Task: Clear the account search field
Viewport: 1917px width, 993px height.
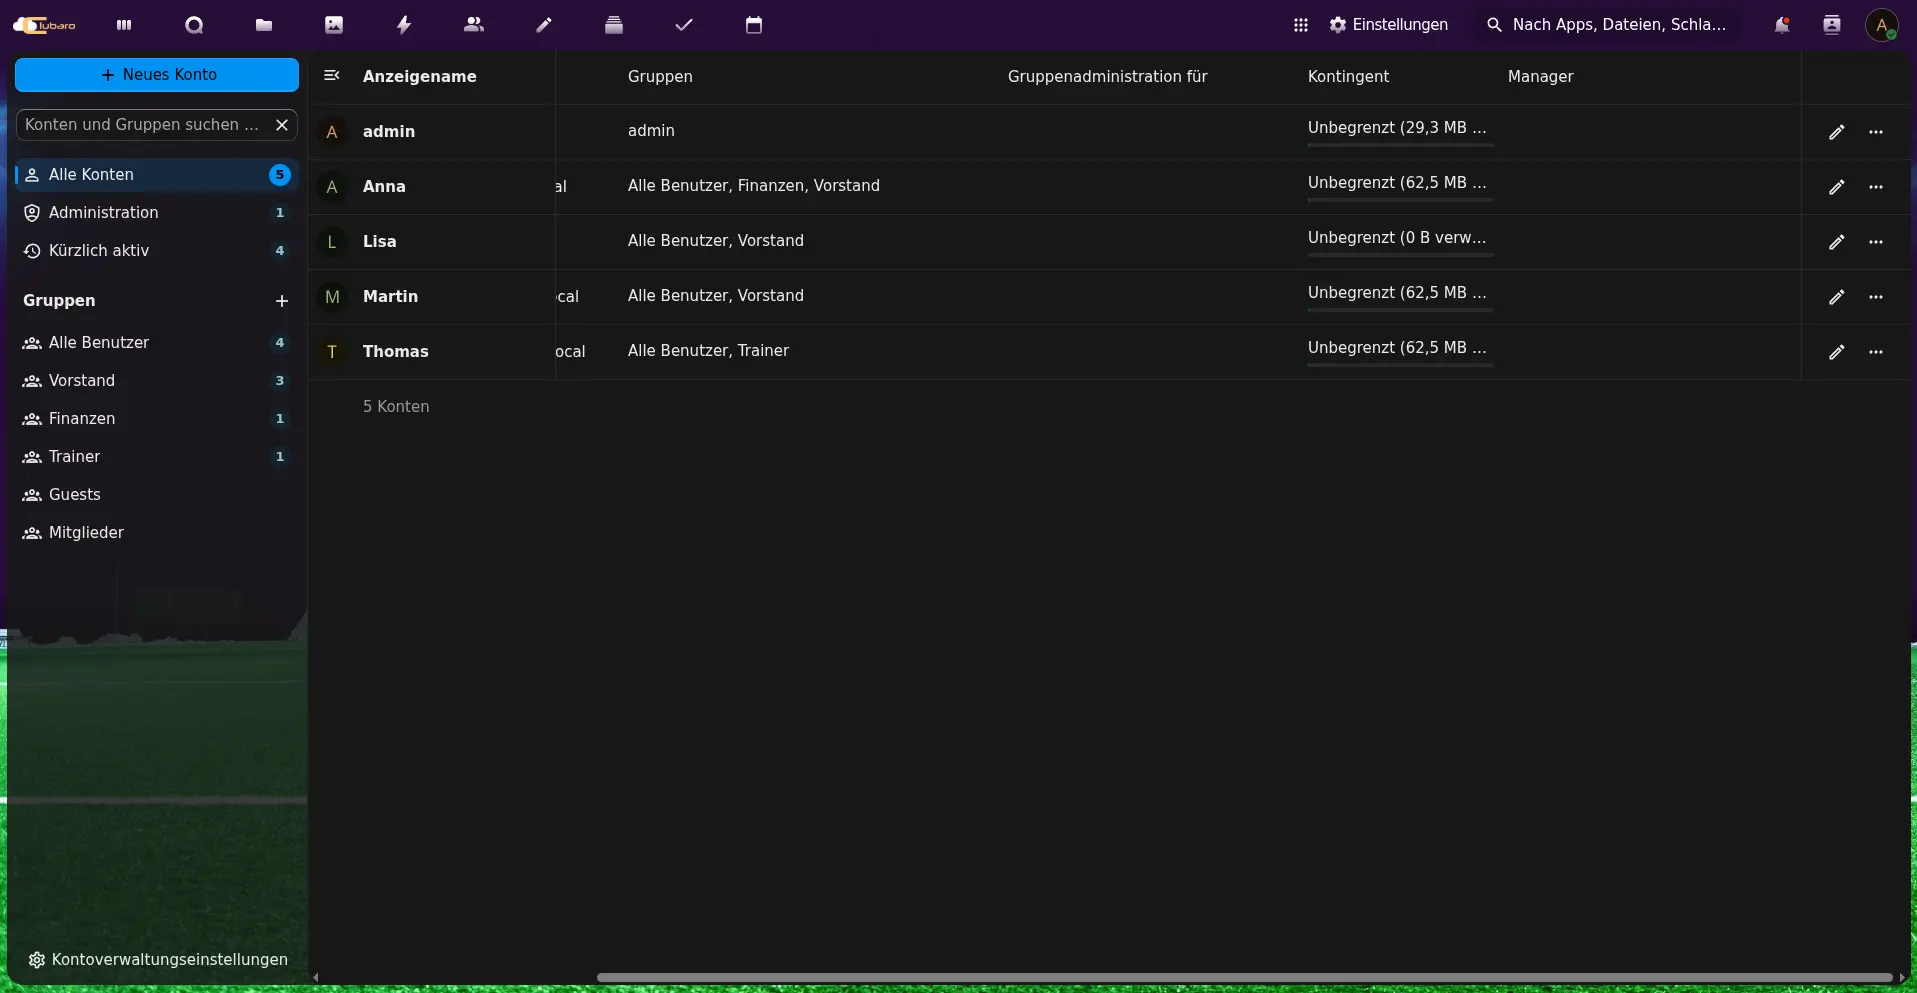Action: coord(282,125)
